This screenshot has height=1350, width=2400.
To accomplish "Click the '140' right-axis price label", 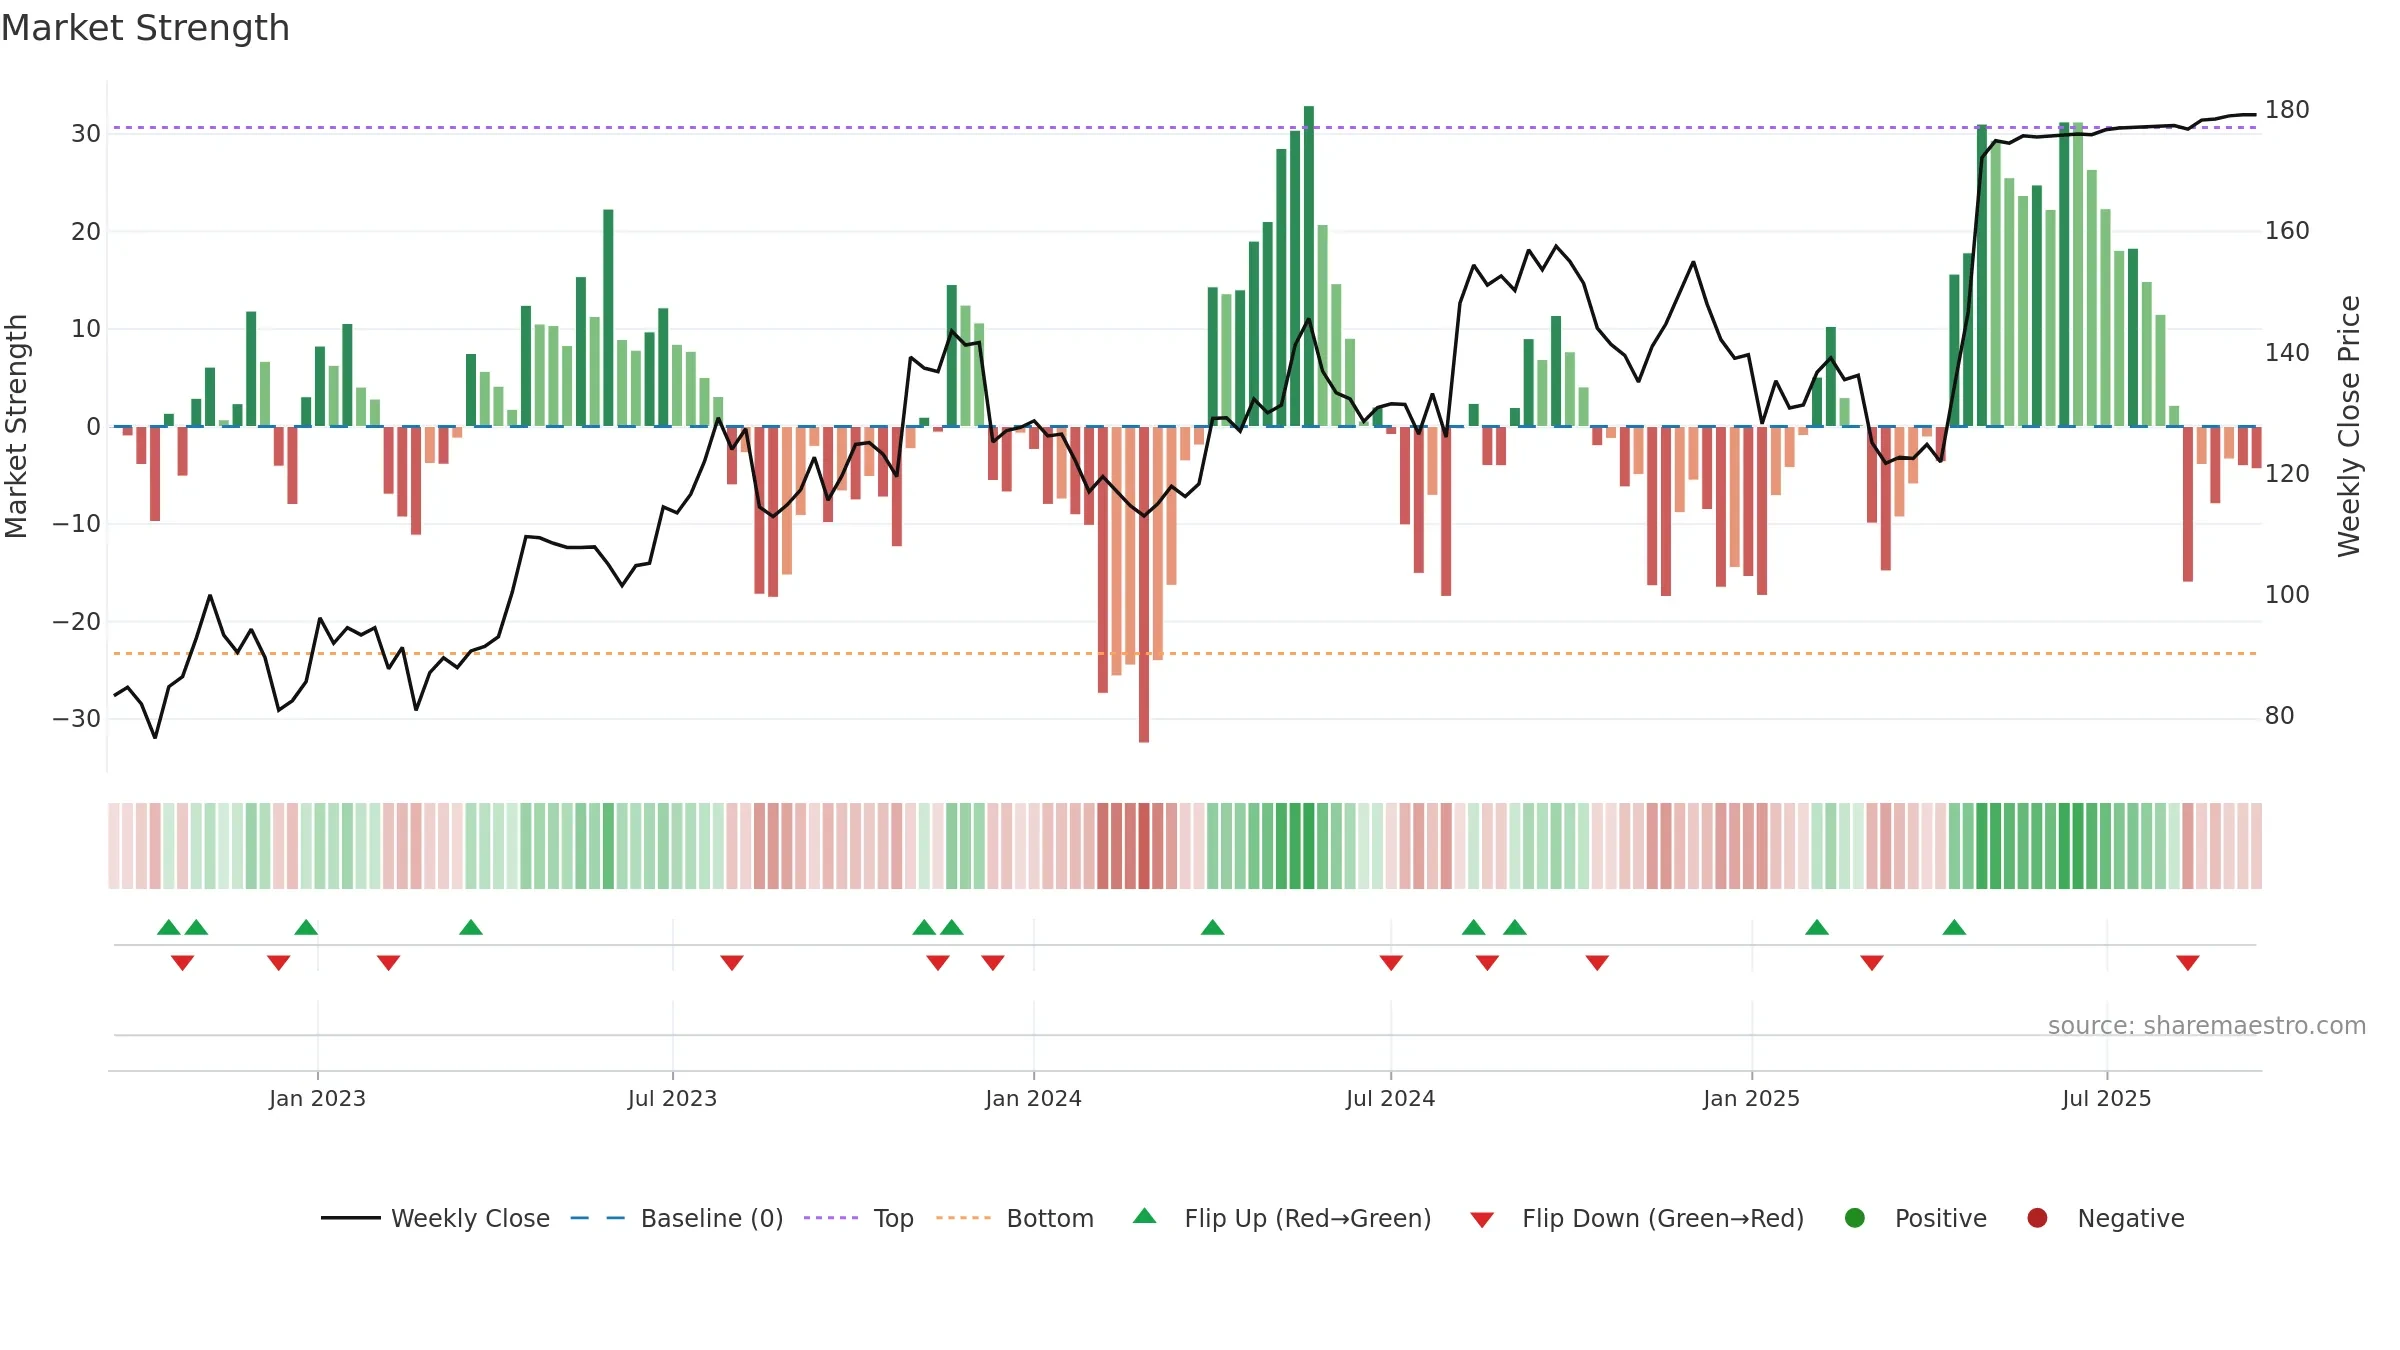I will [2287, 353].
